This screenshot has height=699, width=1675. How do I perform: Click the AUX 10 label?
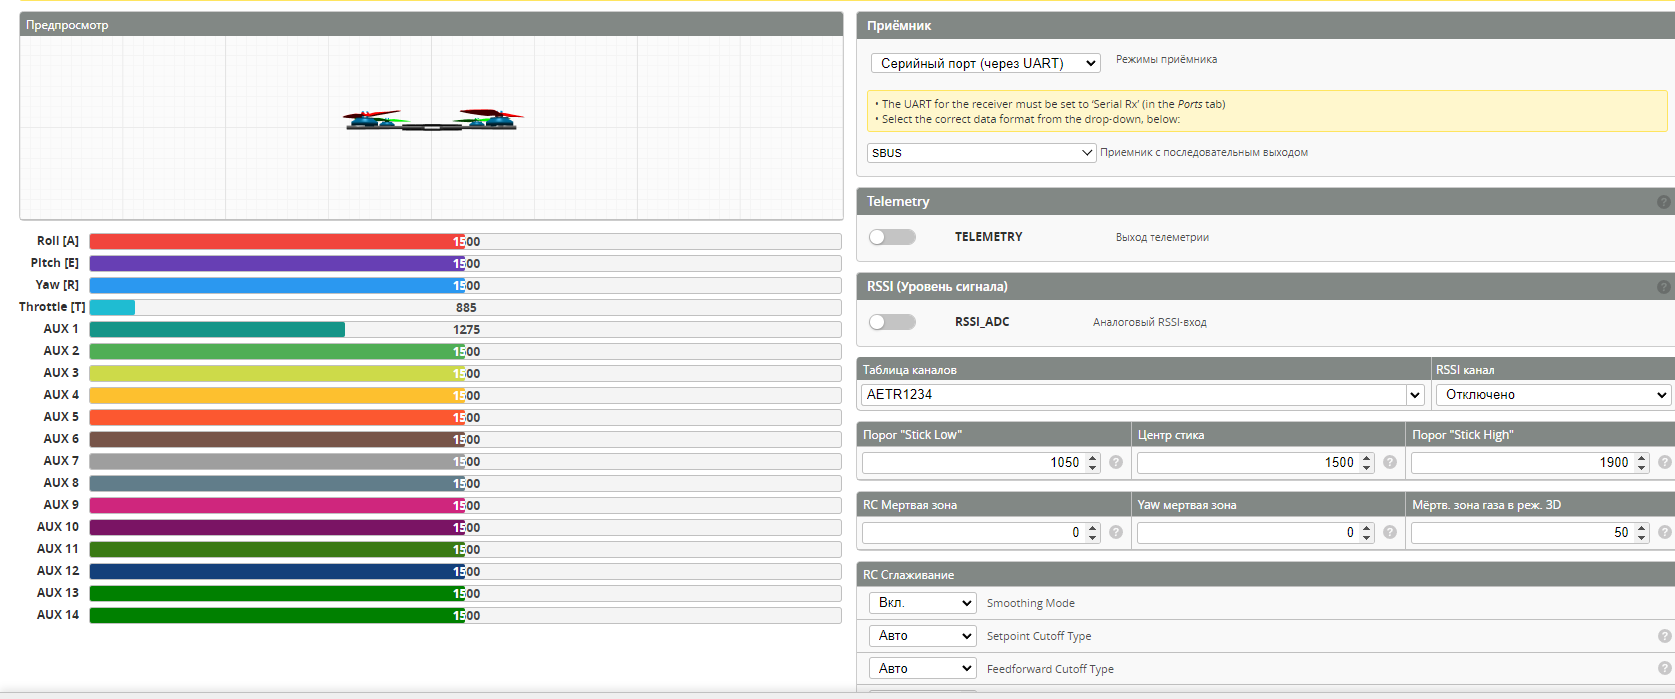[x=58, y=527]
